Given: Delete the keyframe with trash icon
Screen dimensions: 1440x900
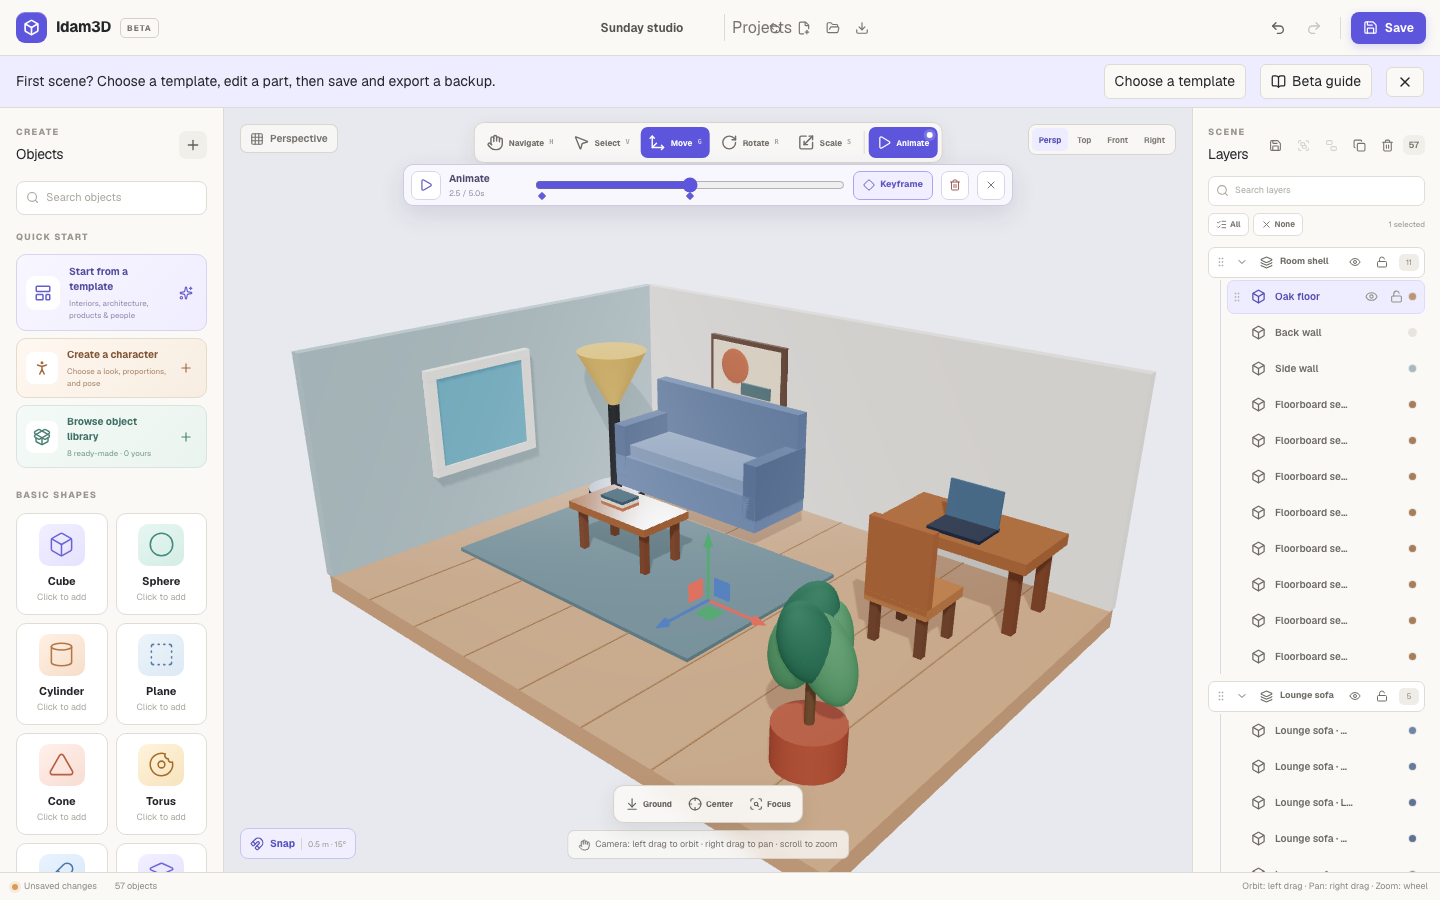Looking at the screenshot, I should click(x=955, y=185).
